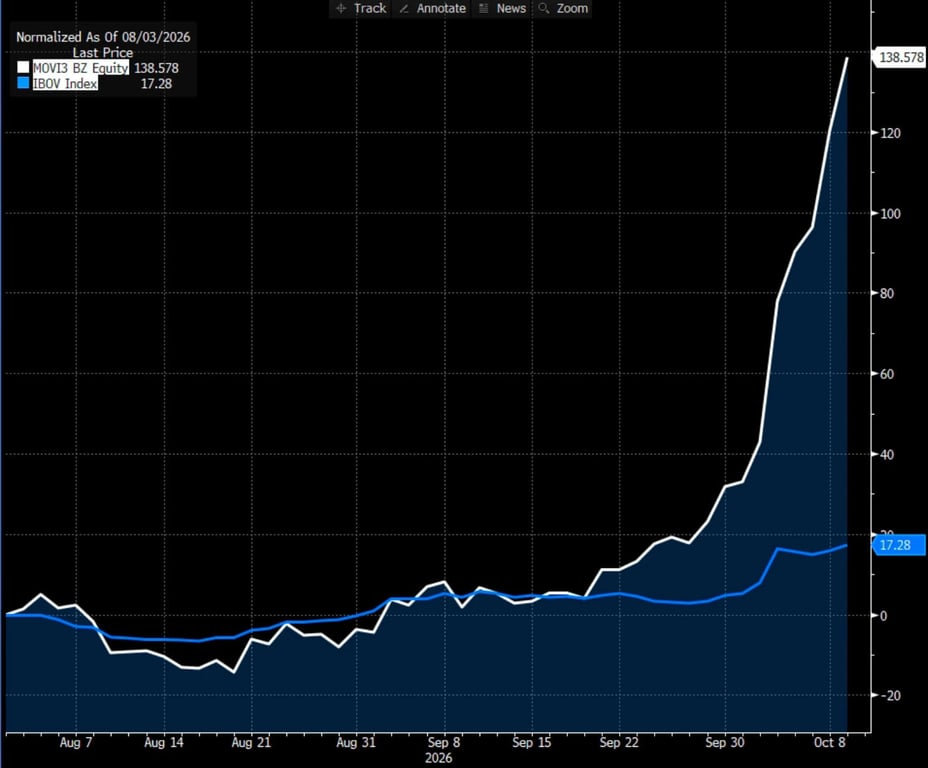Click the 80 y-axis label

tap(887, 293)
